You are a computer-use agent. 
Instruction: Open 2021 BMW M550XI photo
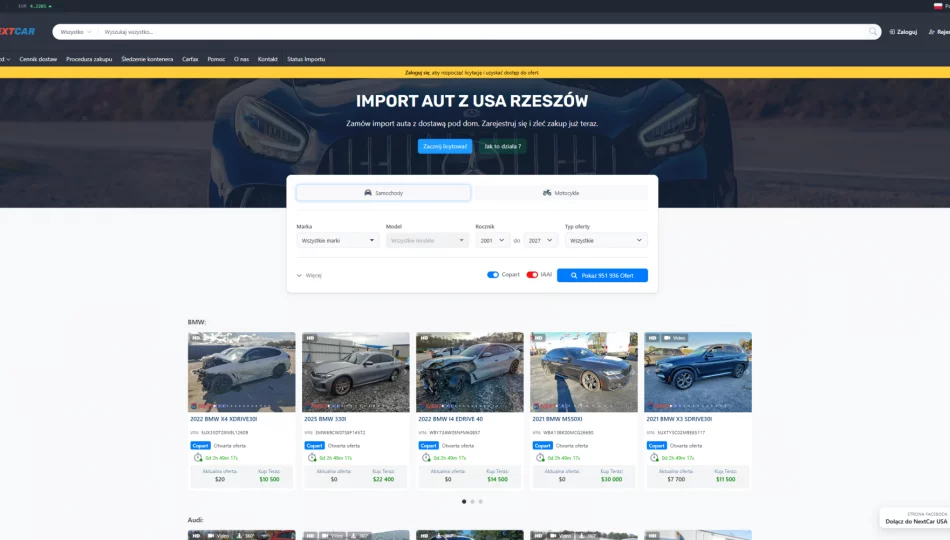tap(584, 372)
